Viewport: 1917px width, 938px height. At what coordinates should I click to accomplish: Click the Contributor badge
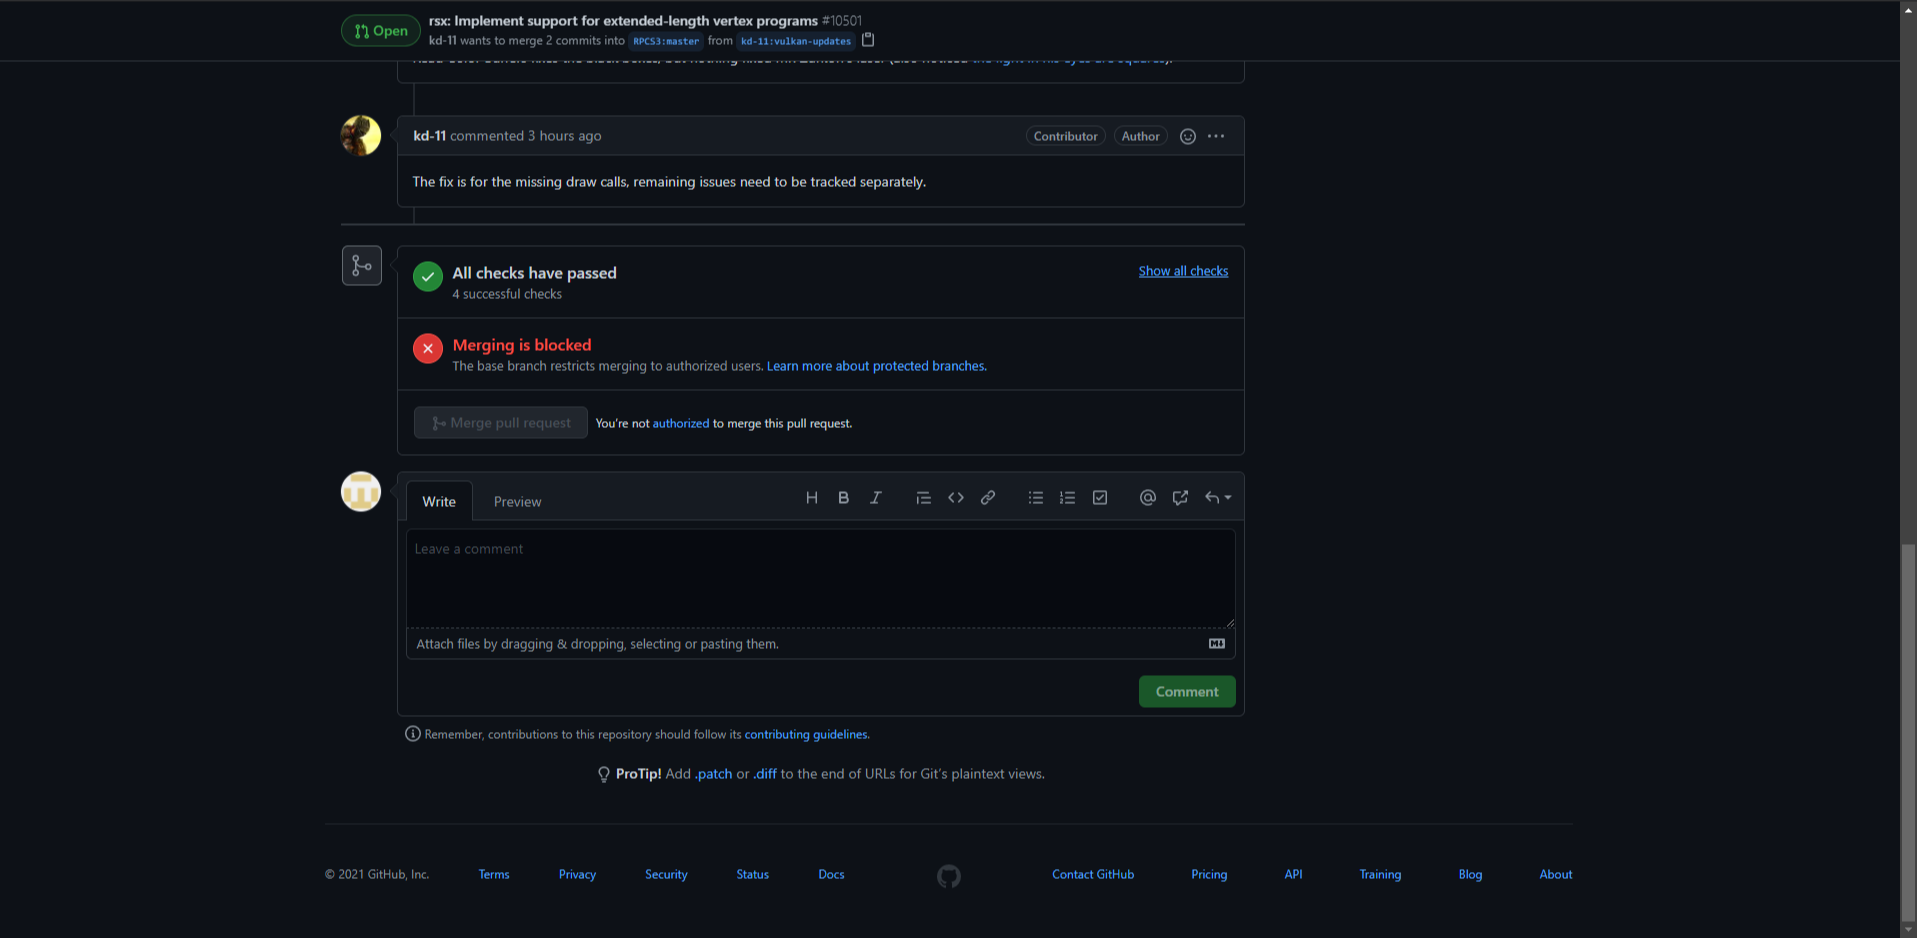tap(1065, 136)
